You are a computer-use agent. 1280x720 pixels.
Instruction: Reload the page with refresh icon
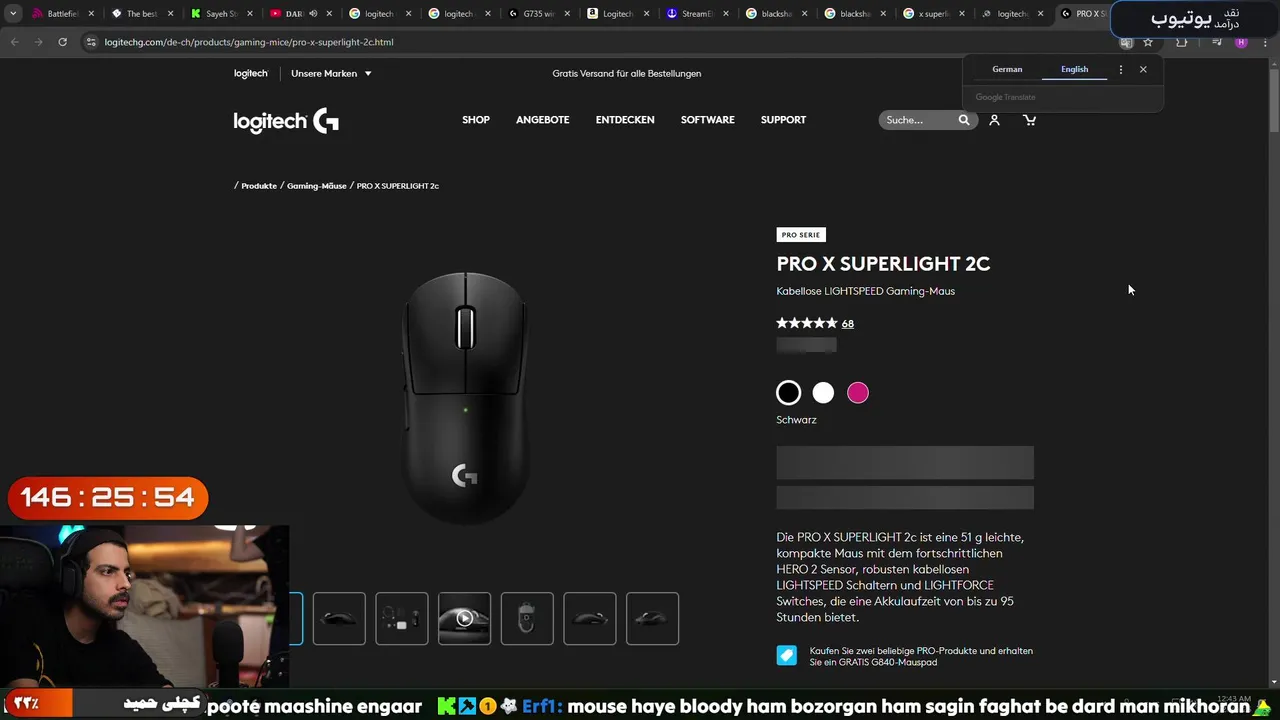click(x=62, y=42)
